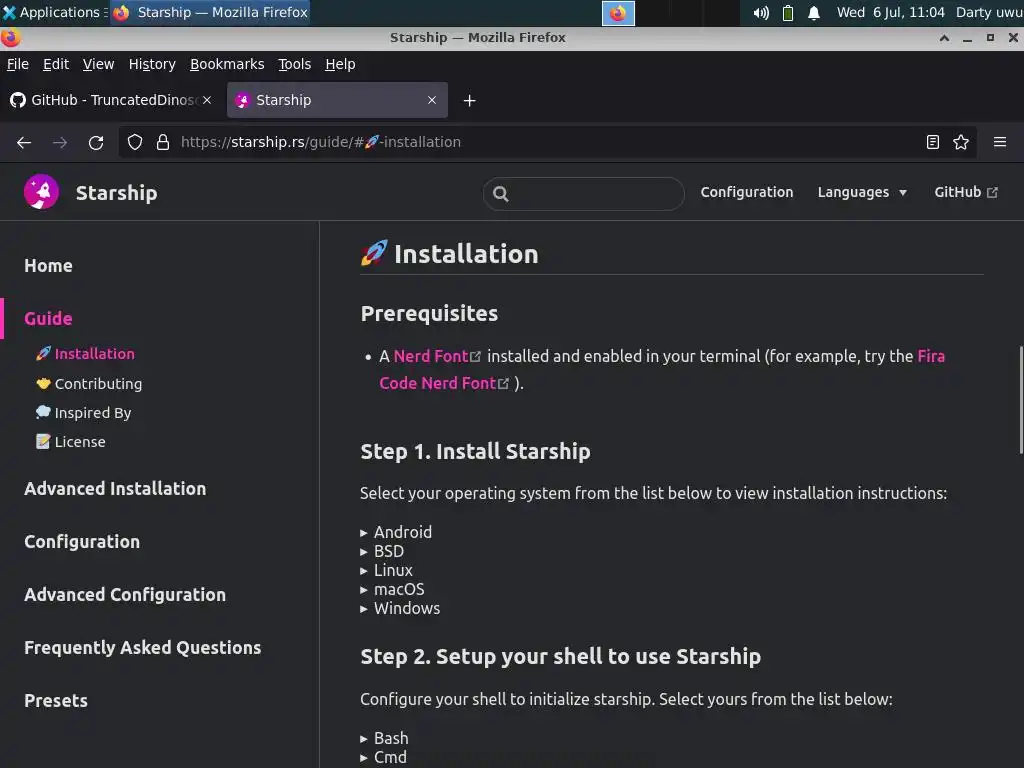The image size is (1024, 768).
Task: Go to Home in the sidebar
Action: (48, 266)
